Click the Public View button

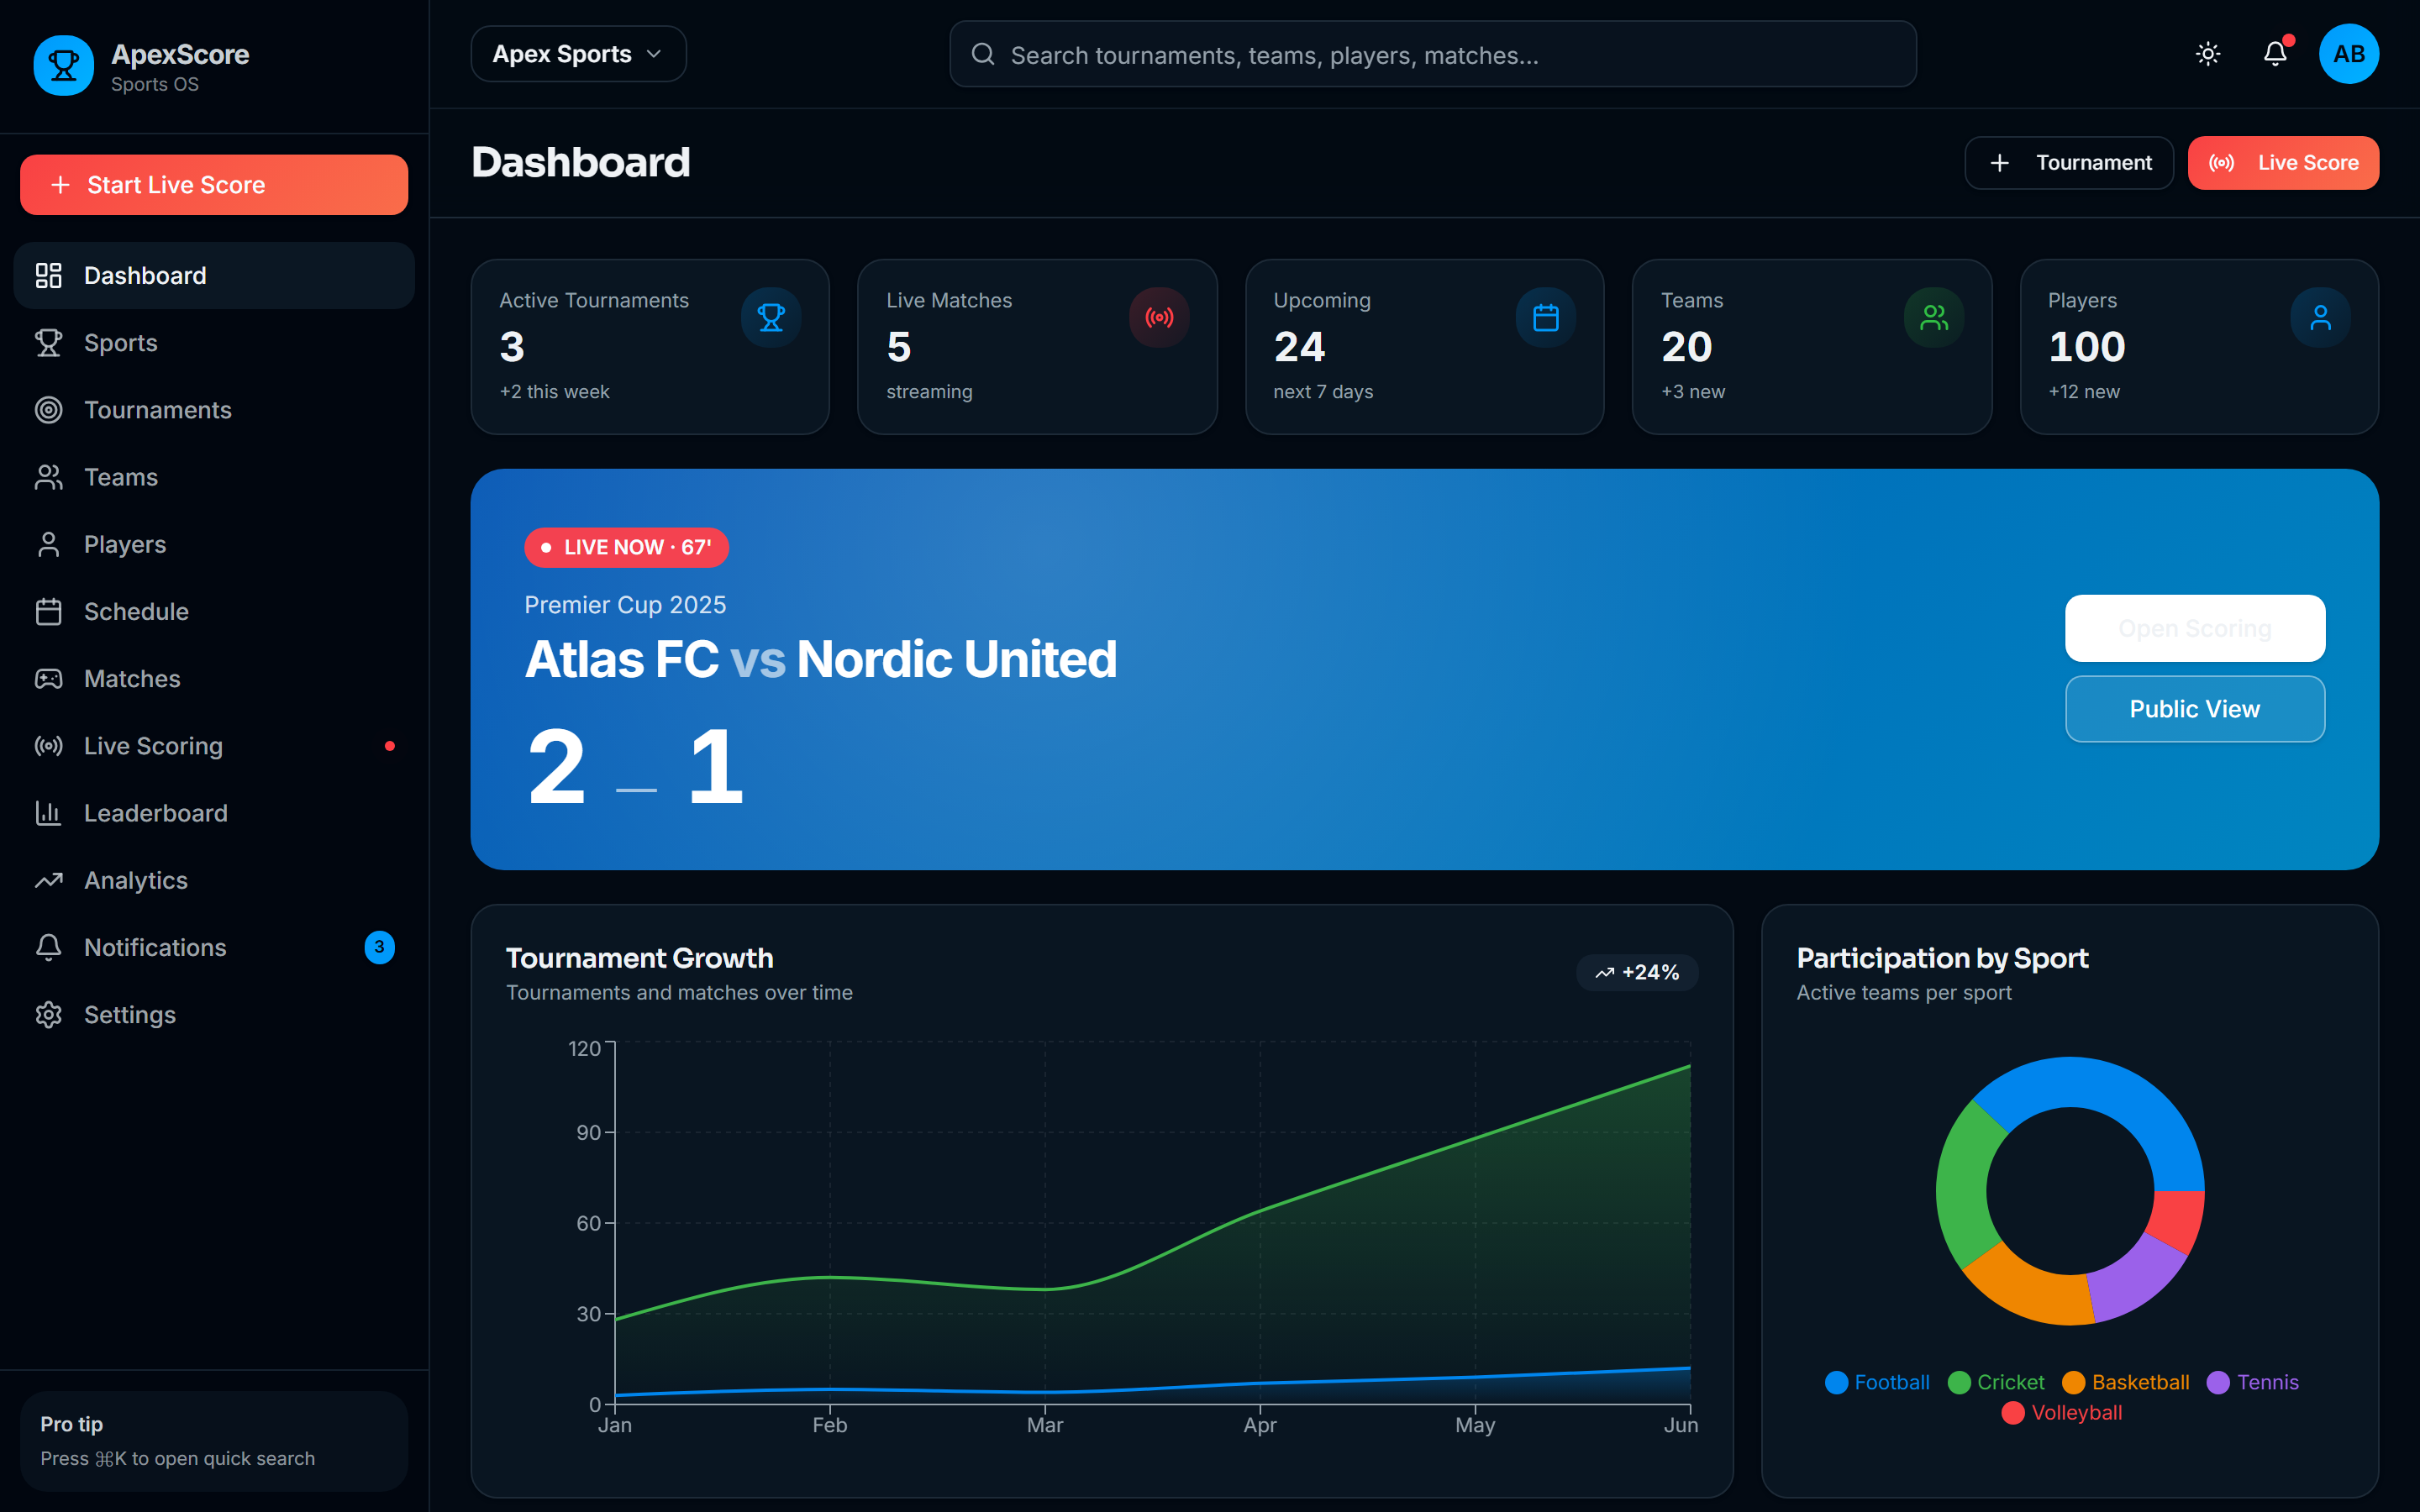(x=2195, y=709)
